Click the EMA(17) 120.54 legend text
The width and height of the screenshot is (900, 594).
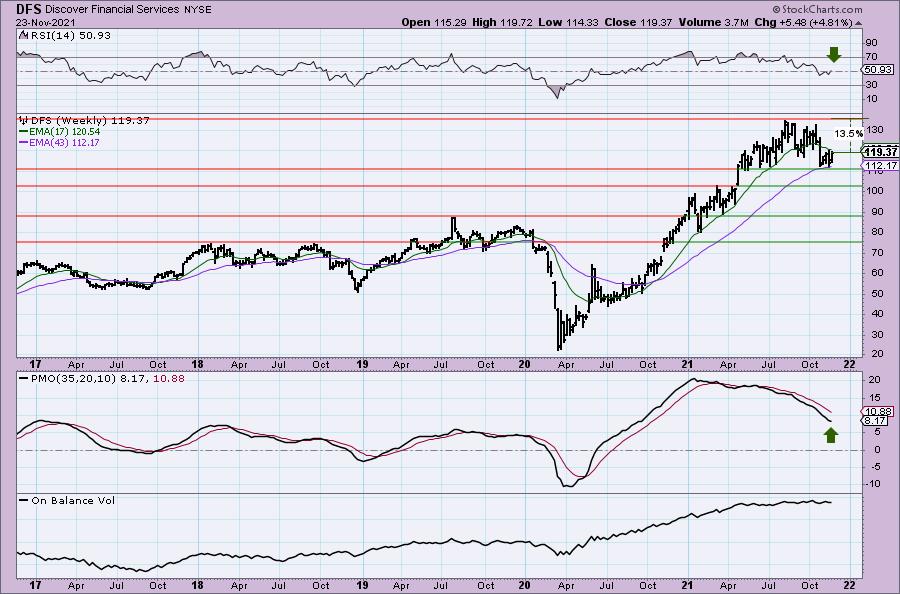64,131
